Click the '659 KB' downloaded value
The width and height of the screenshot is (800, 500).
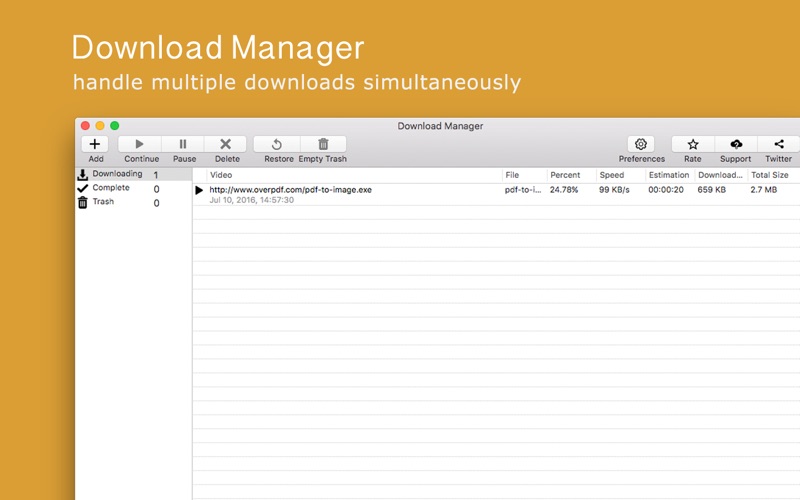pos(712,190)
